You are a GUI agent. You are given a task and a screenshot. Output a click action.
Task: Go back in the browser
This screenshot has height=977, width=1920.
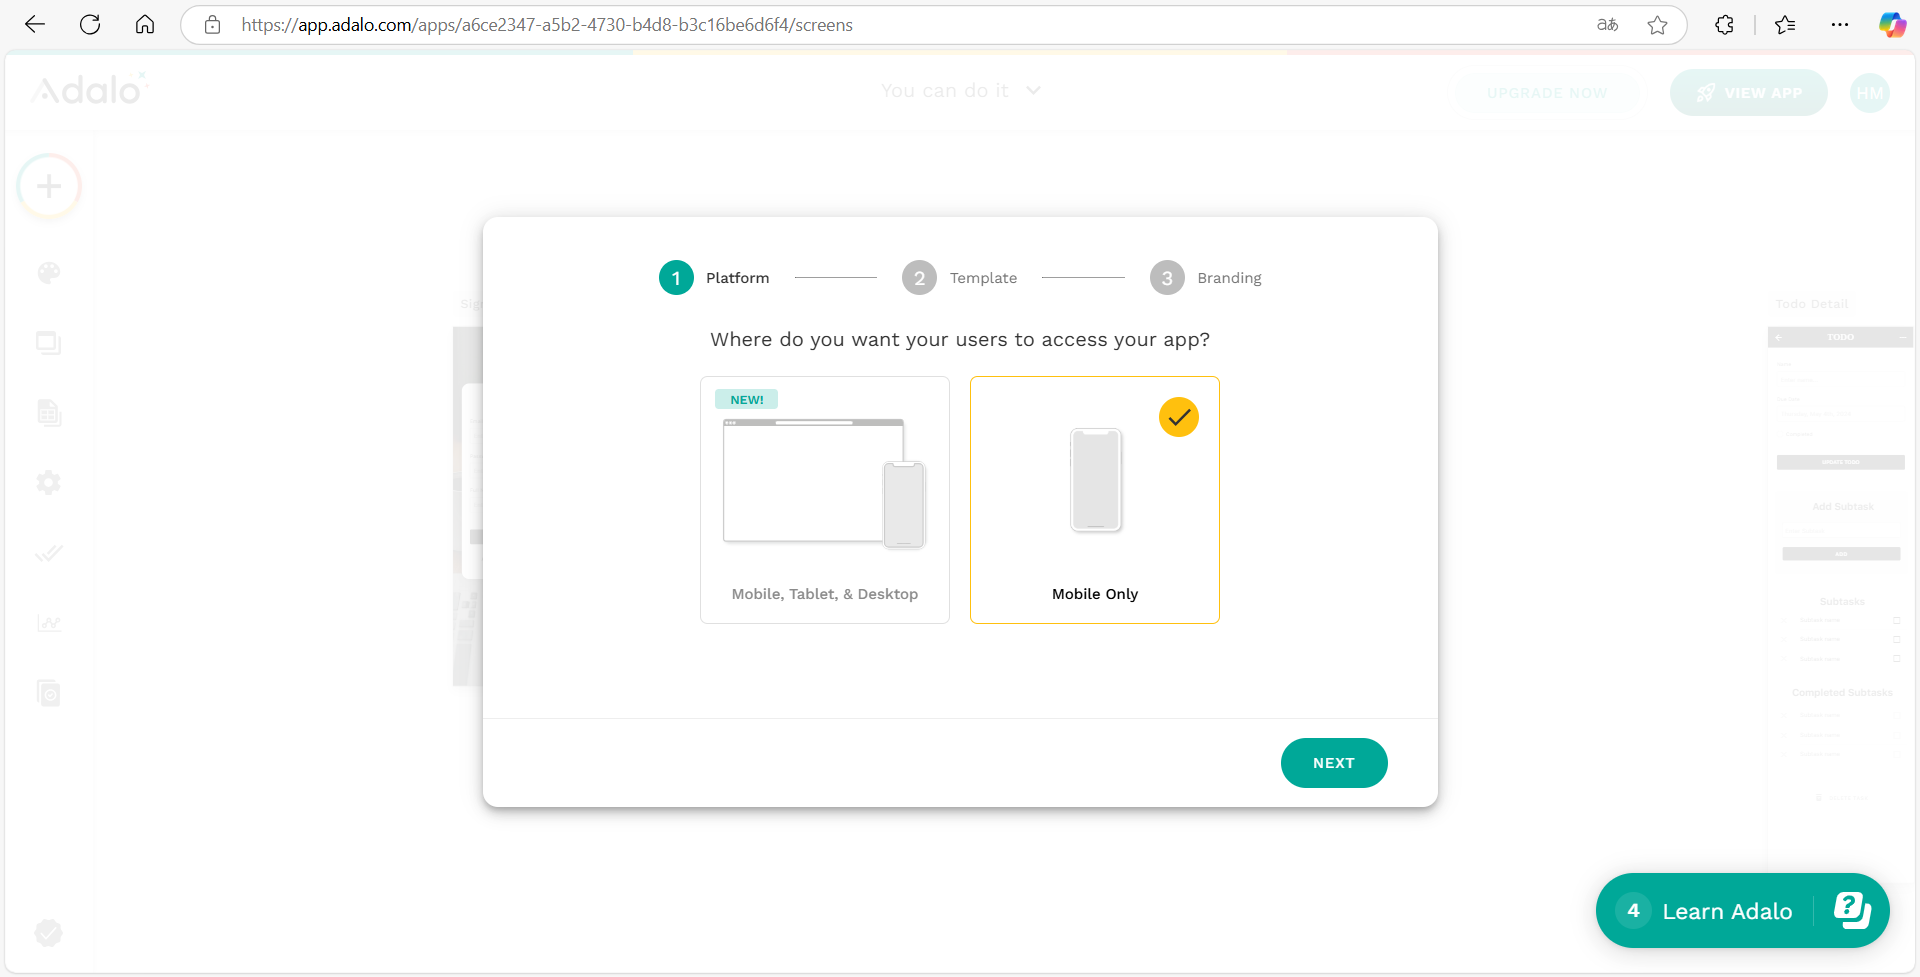point(35,25)
